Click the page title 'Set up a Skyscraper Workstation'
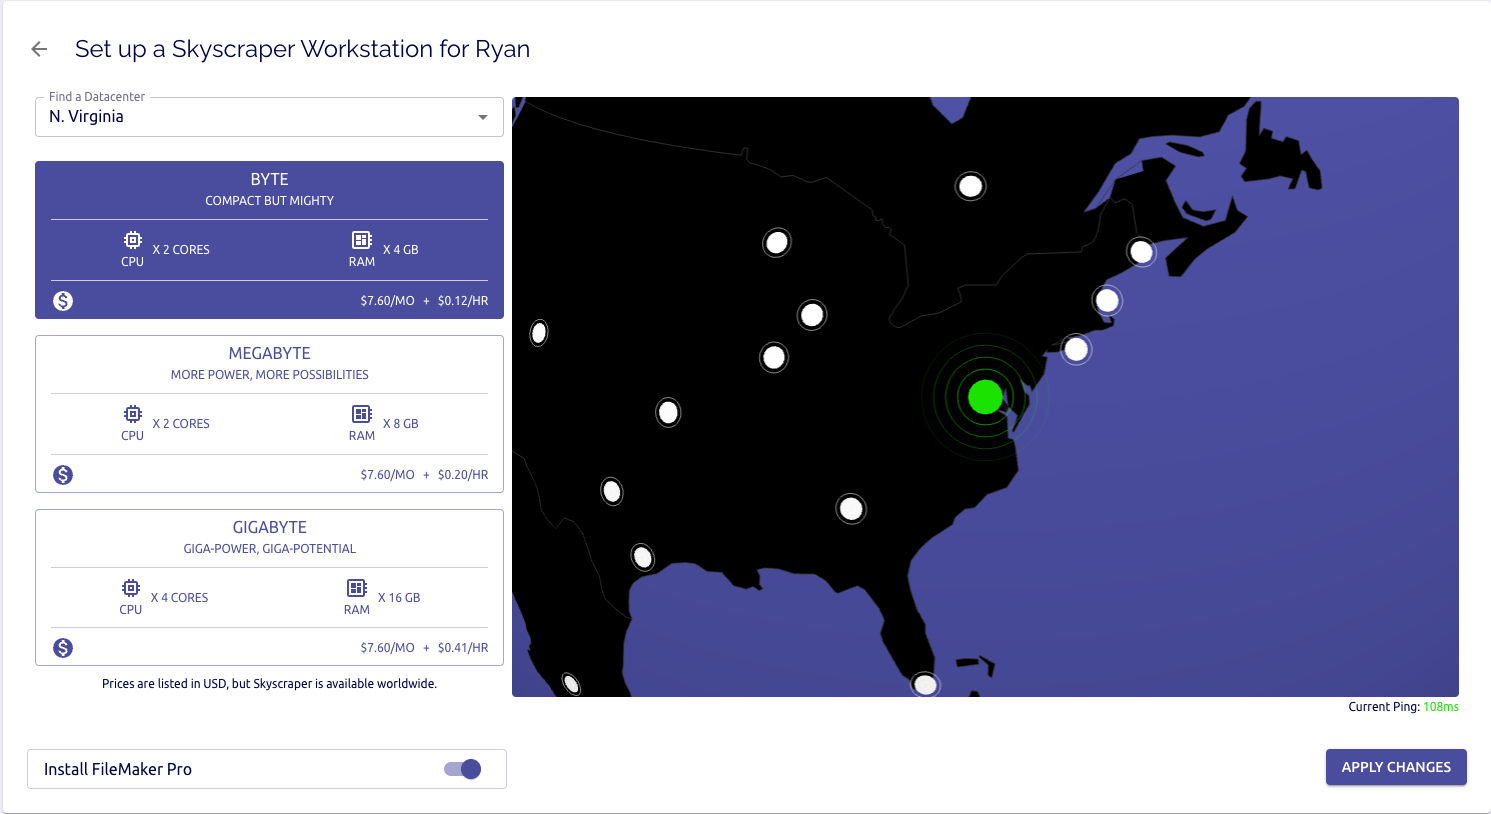 coord(302,49)
